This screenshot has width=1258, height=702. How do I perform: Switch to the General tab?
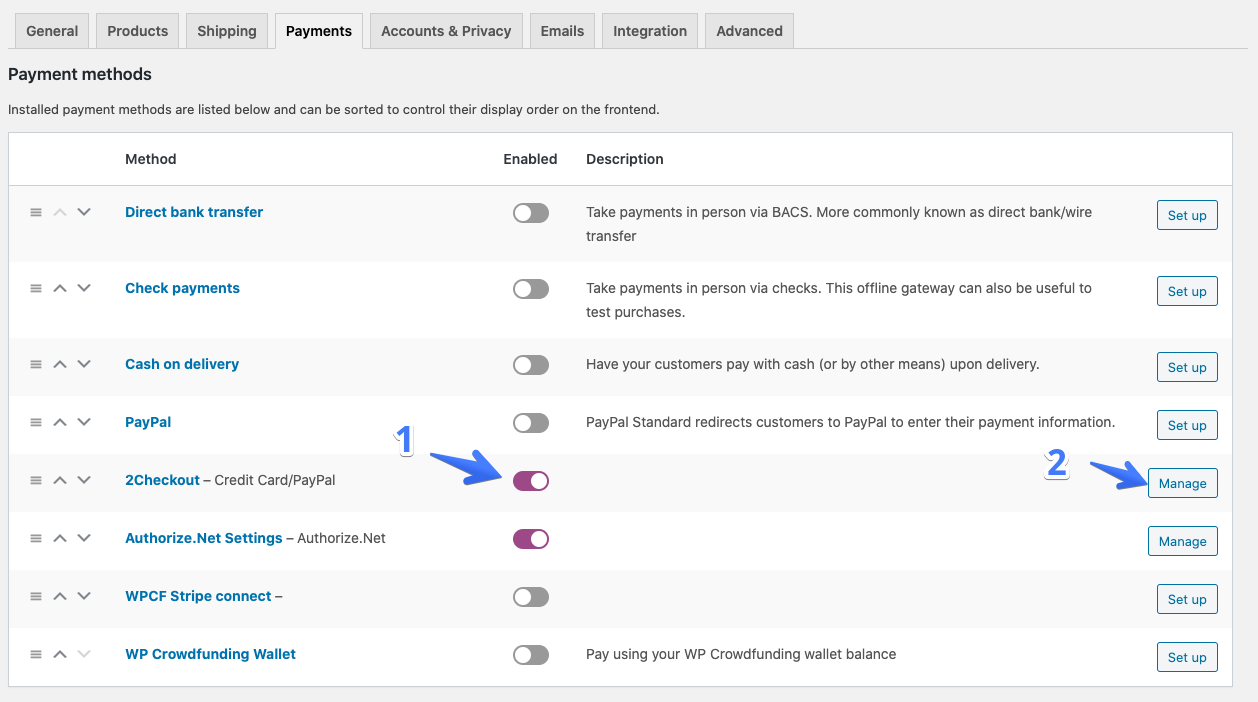52,31
